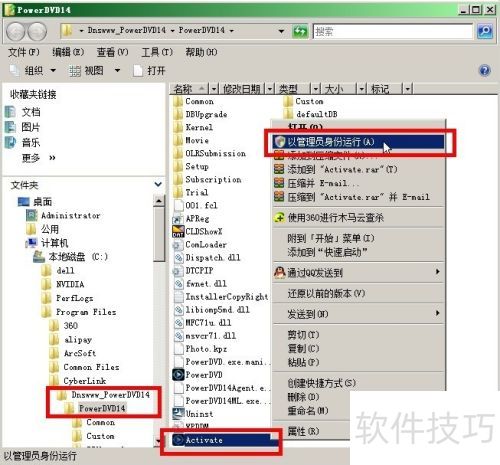Open the 编辑(E) menu
Image resolution: width=500 pixels, height=465 pixels.
point(68,52)
